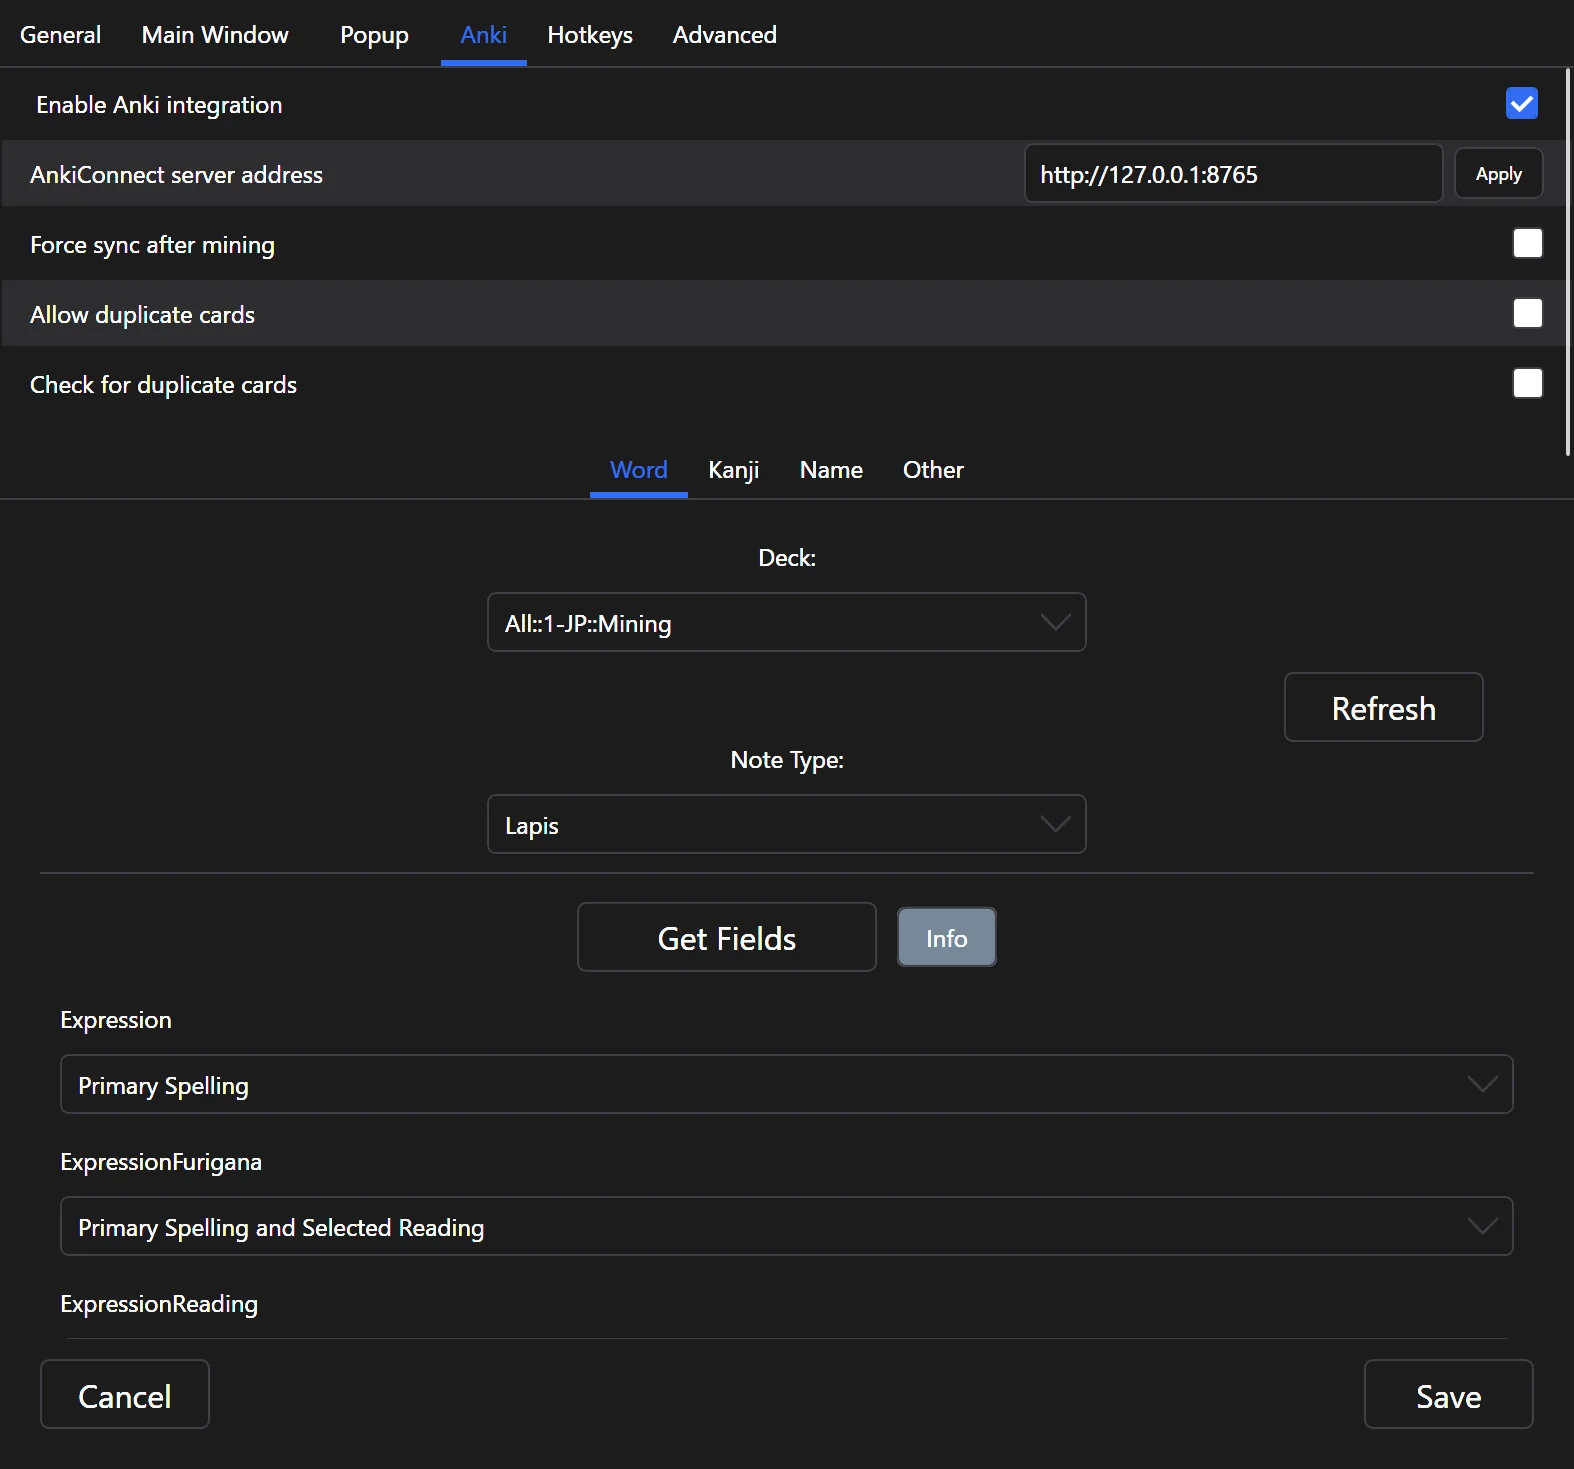This screenshot has width=1574, height=1469.
Task: Open the Deck dropdown
Action: coord(786,623)
